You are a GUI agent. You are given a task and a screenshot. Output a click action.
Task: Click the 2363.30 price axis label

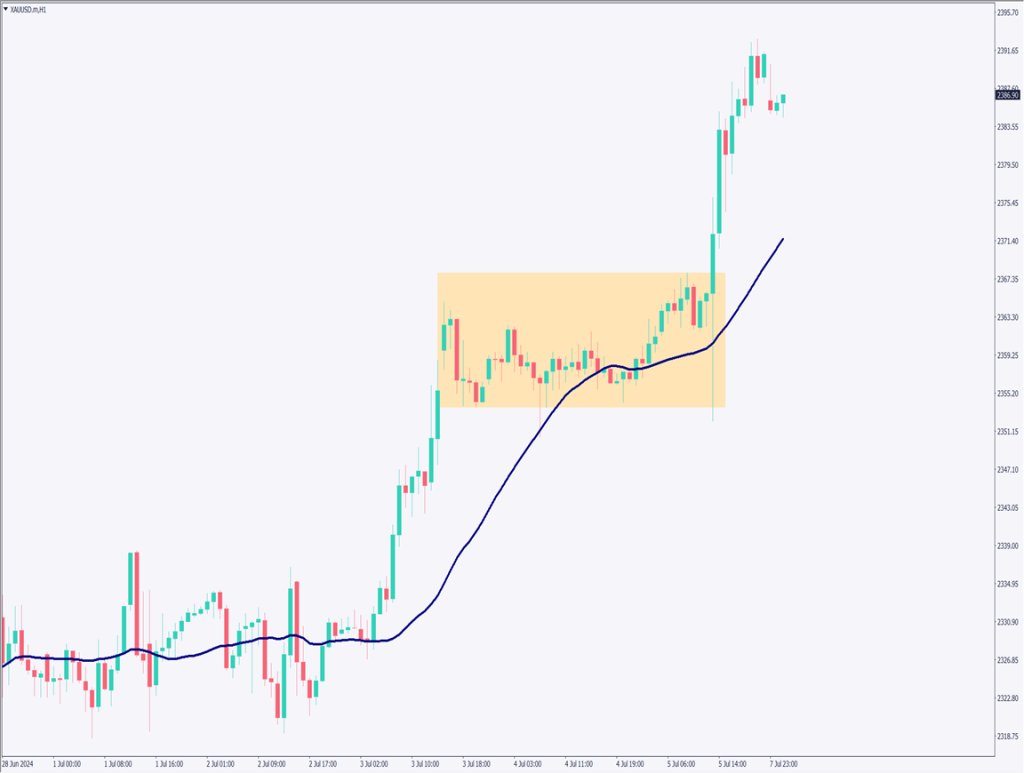[x=1007, y=317]
